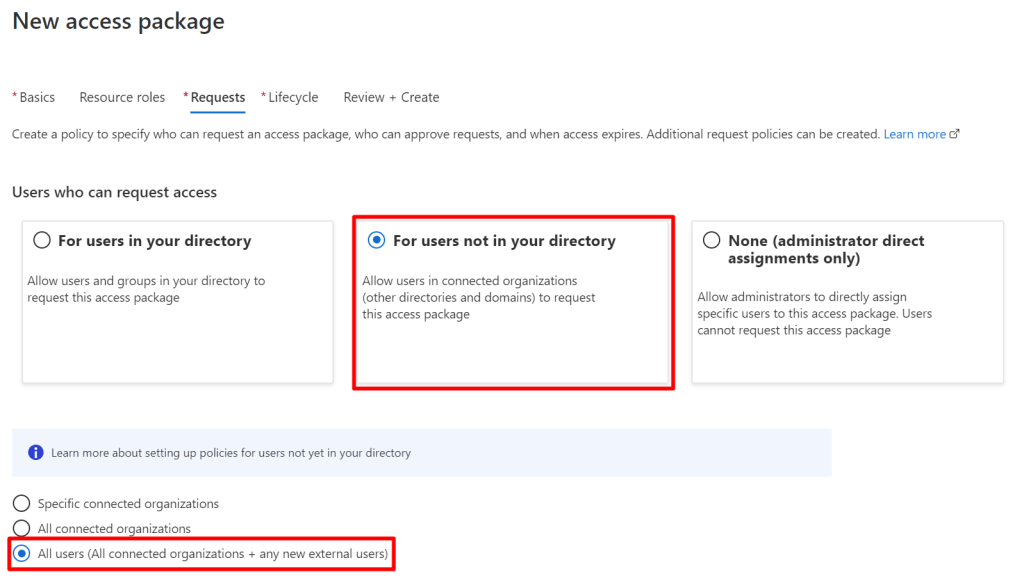Open the Review + Create tab
This screenshot has height=583, width=1024.
[391, 97]
